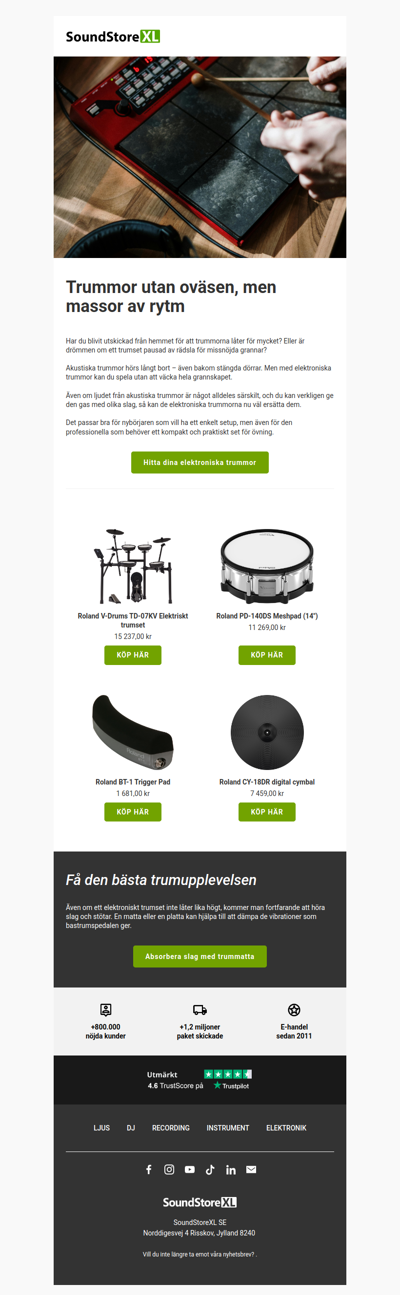The height and width of the screenshot is (1295, 400).
Task: Open the ELEKTRONIK footer category
Action: (x=286, y=1128)
